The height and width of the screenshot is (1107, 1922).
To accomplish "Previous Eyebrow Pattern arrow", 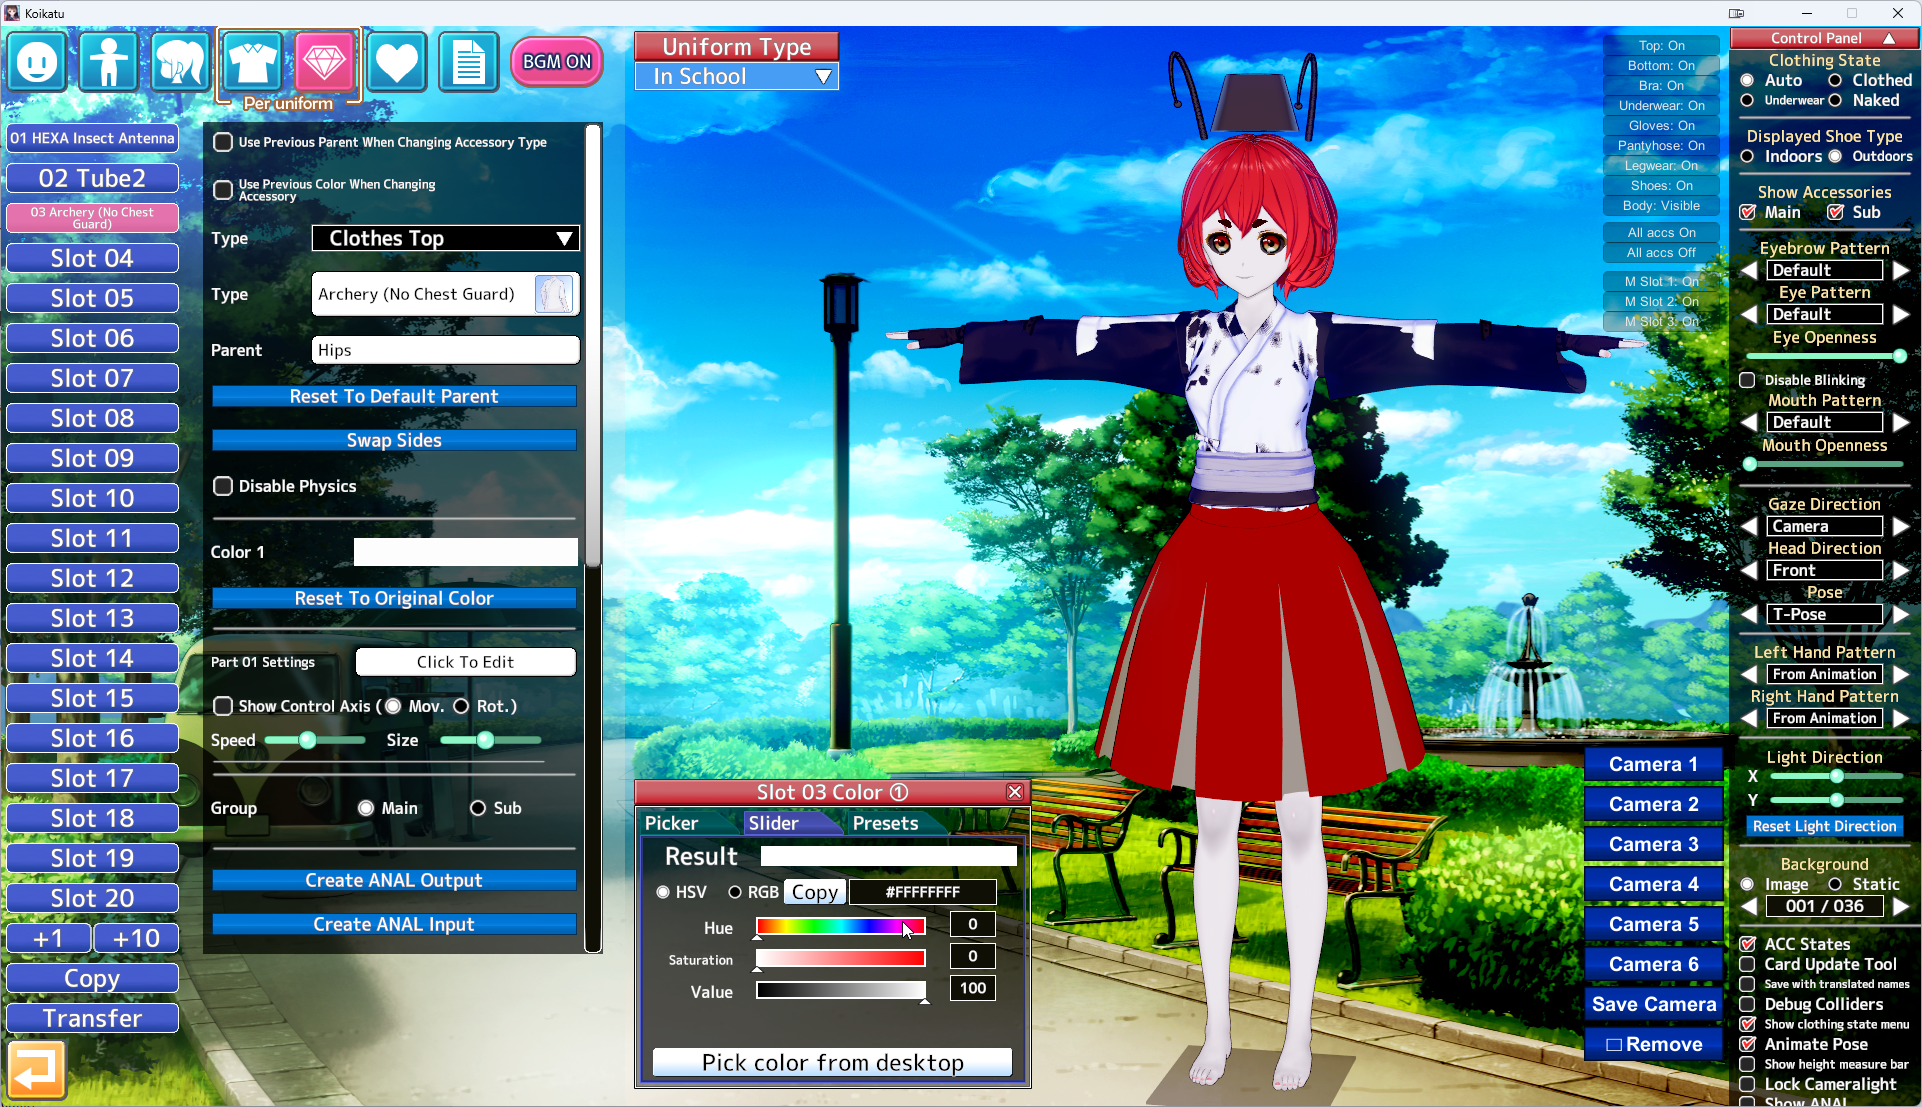I will 1749,270.
